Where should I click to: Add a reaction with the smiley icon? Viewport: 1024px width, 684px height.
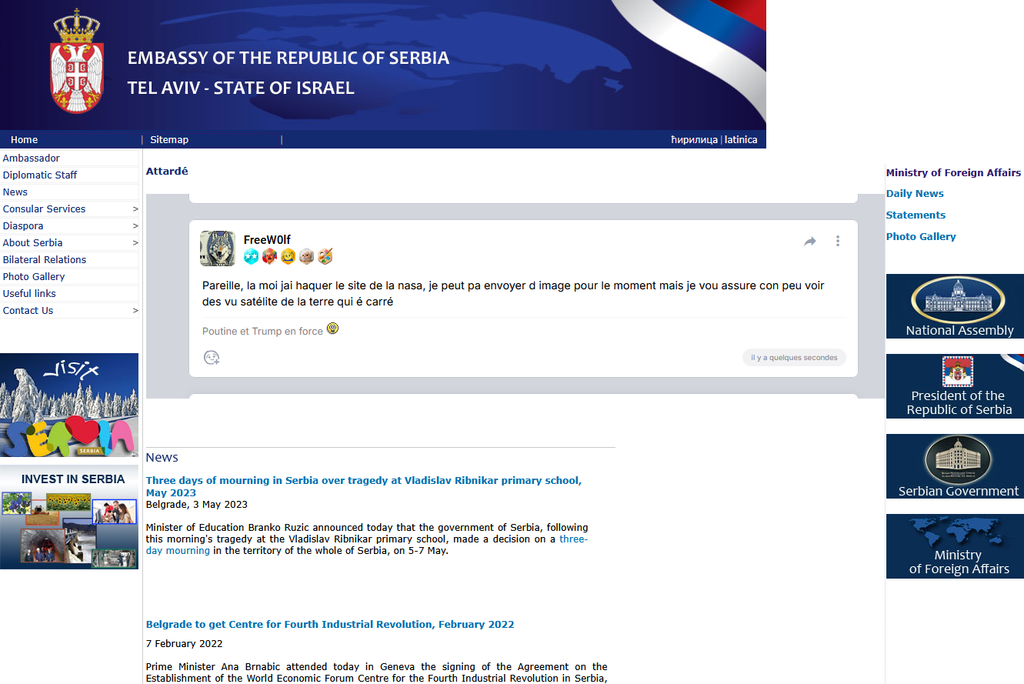click(x=212, y=357)
